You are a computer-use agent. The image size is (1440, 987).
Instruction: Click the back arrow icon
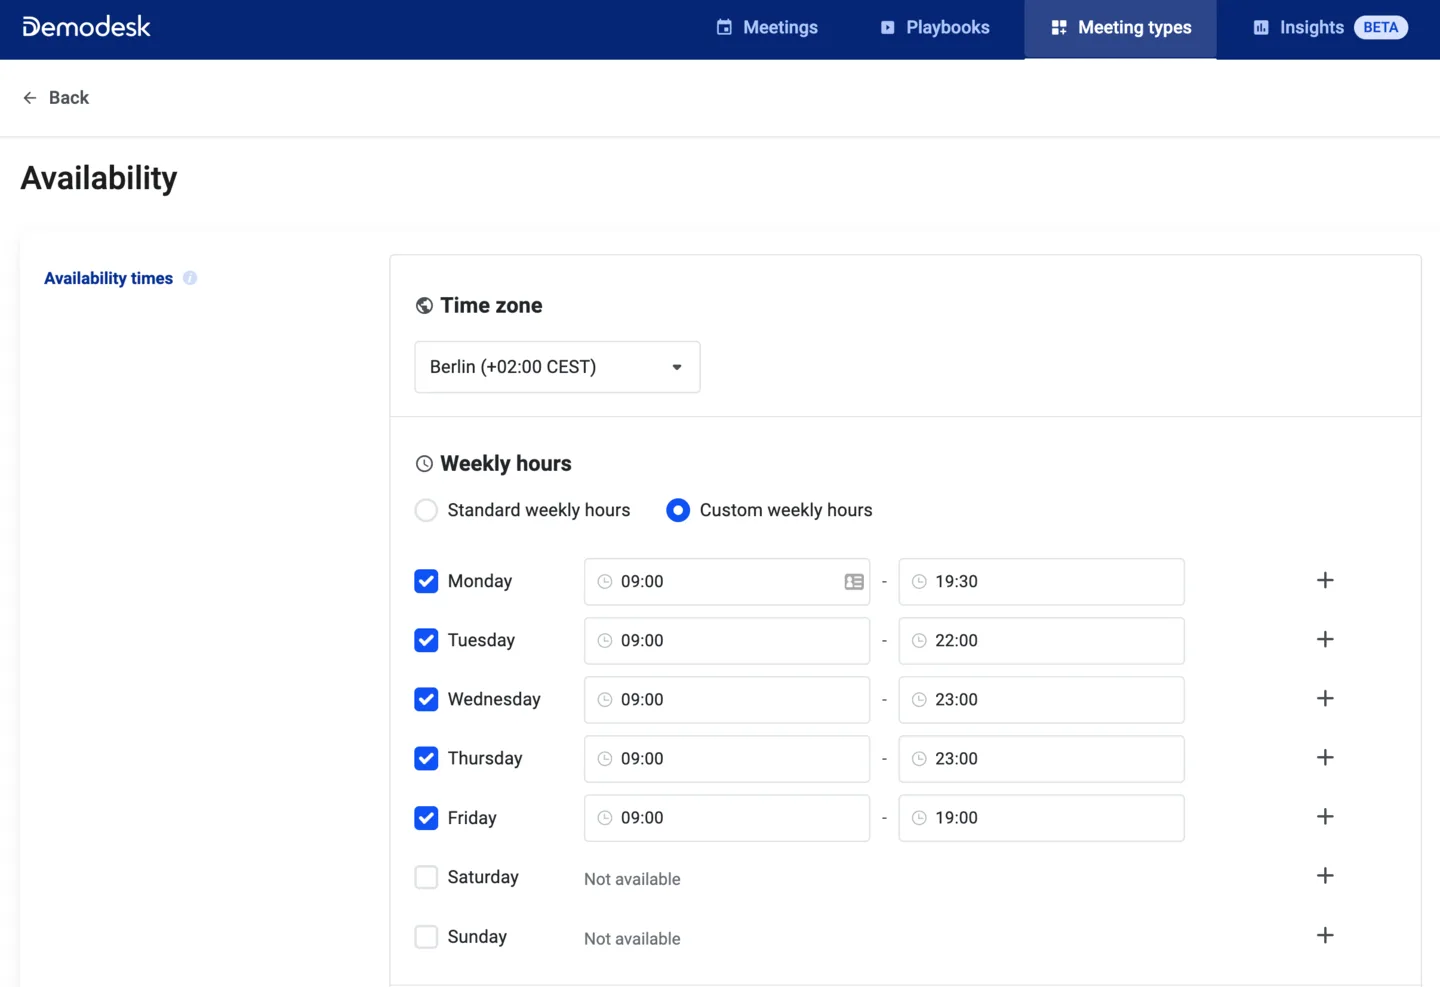(30, 98)
